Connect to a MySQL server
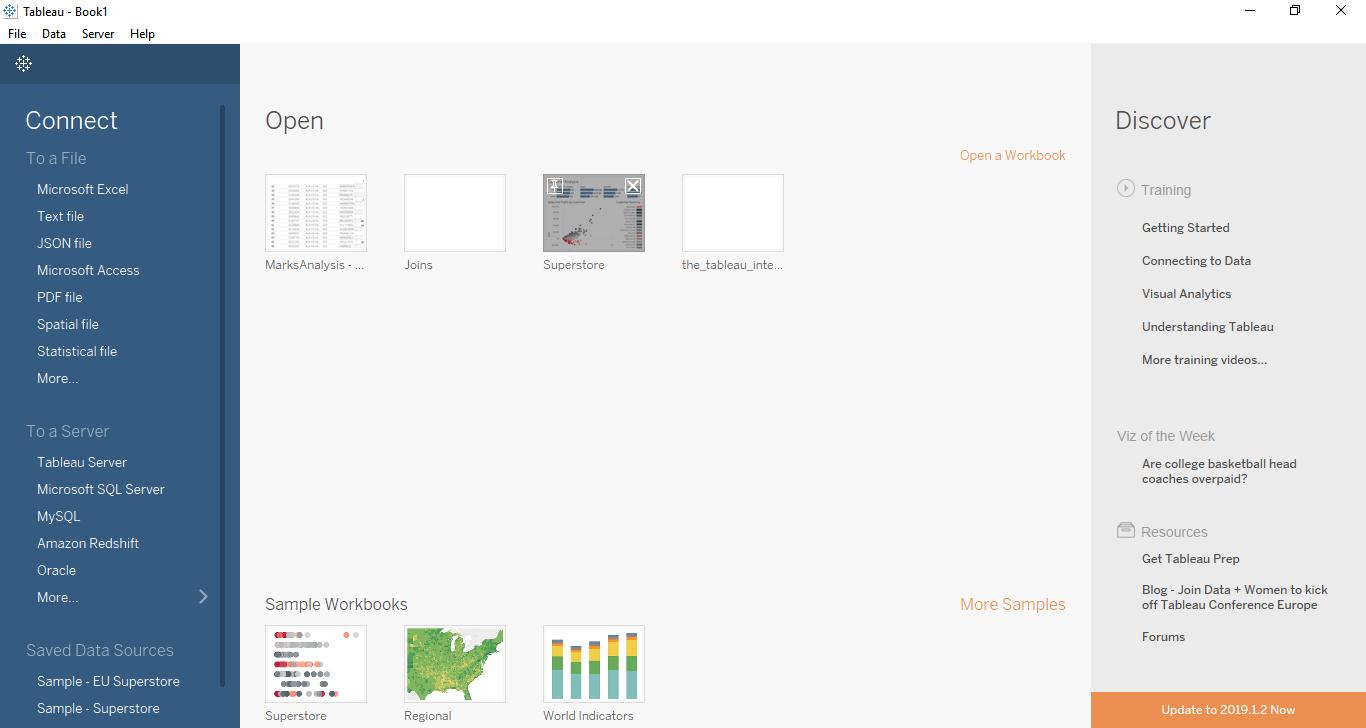The width and height of the screenshot is (1366, 728). tap(58, 516)
